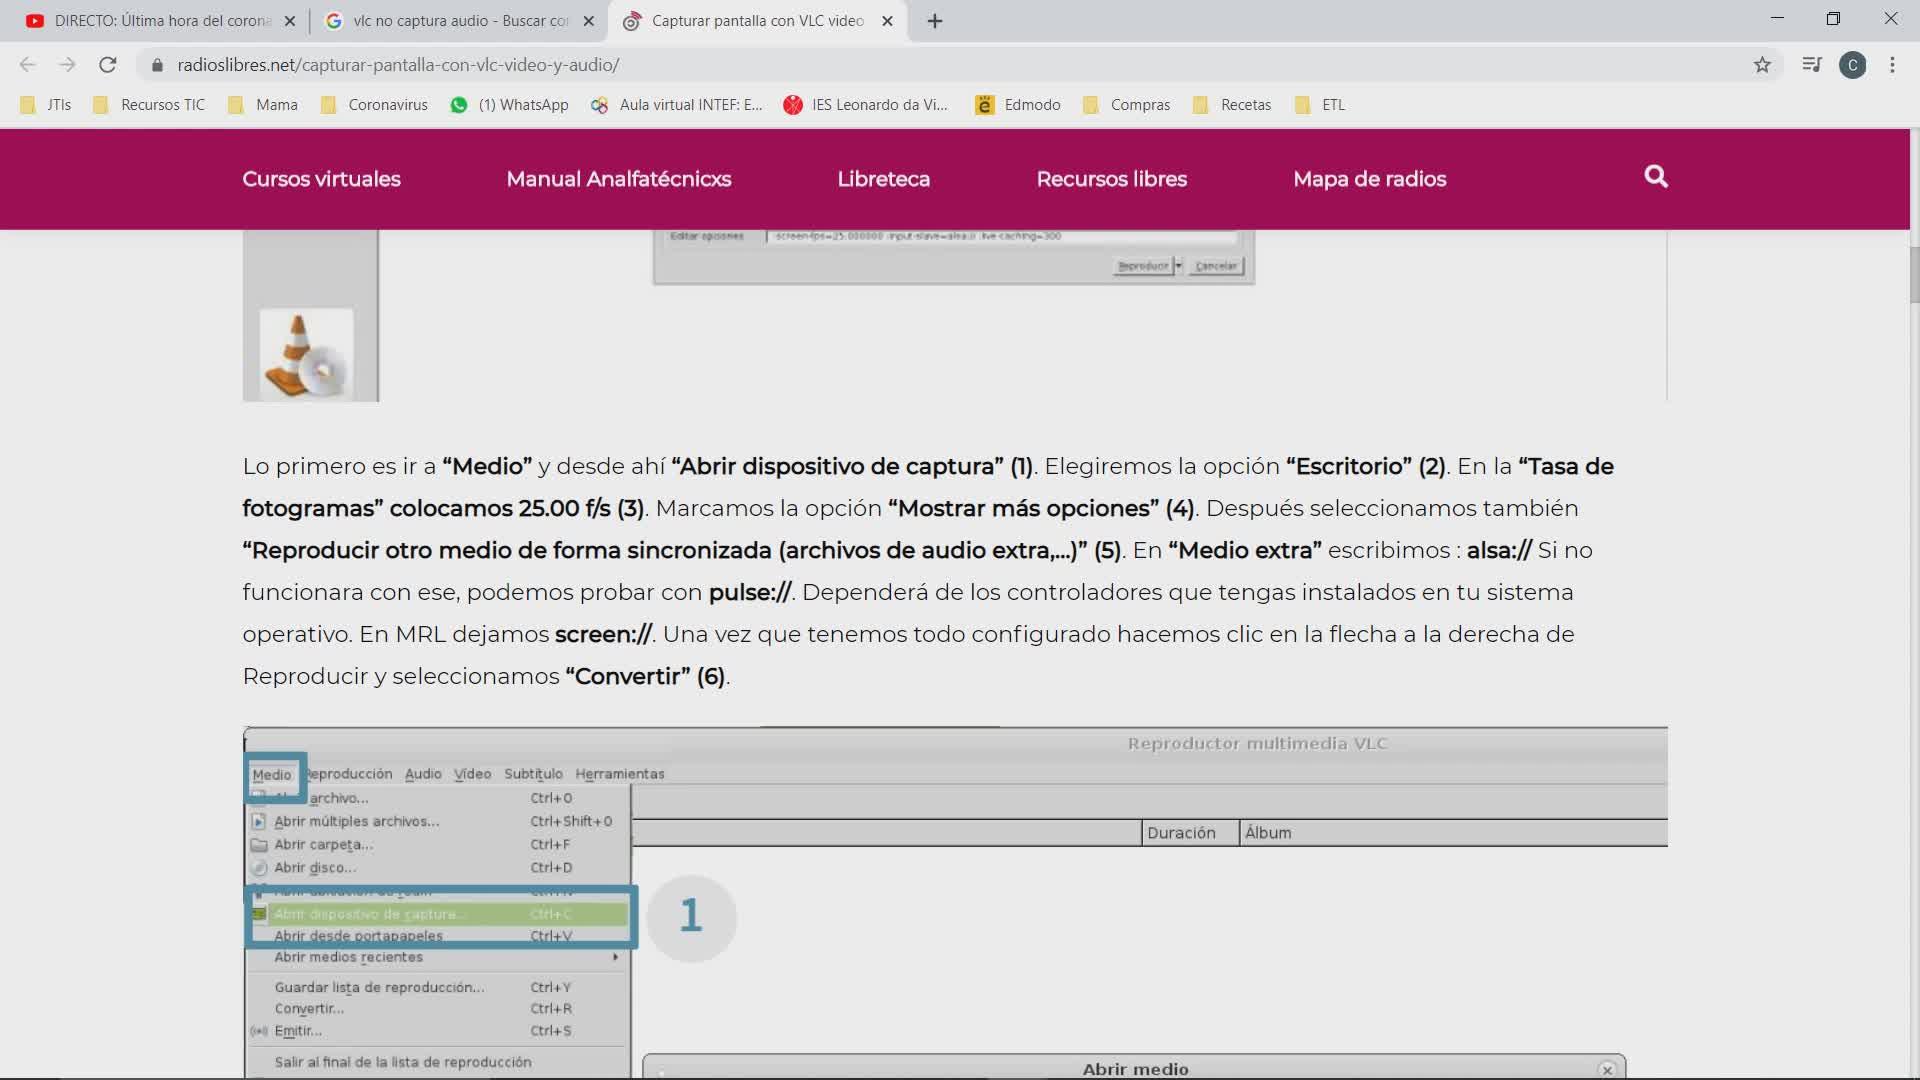Switch to the DIRECTO YouTube tab
This screenshot has width=1920, height=1080.
[x=150, y=21]
